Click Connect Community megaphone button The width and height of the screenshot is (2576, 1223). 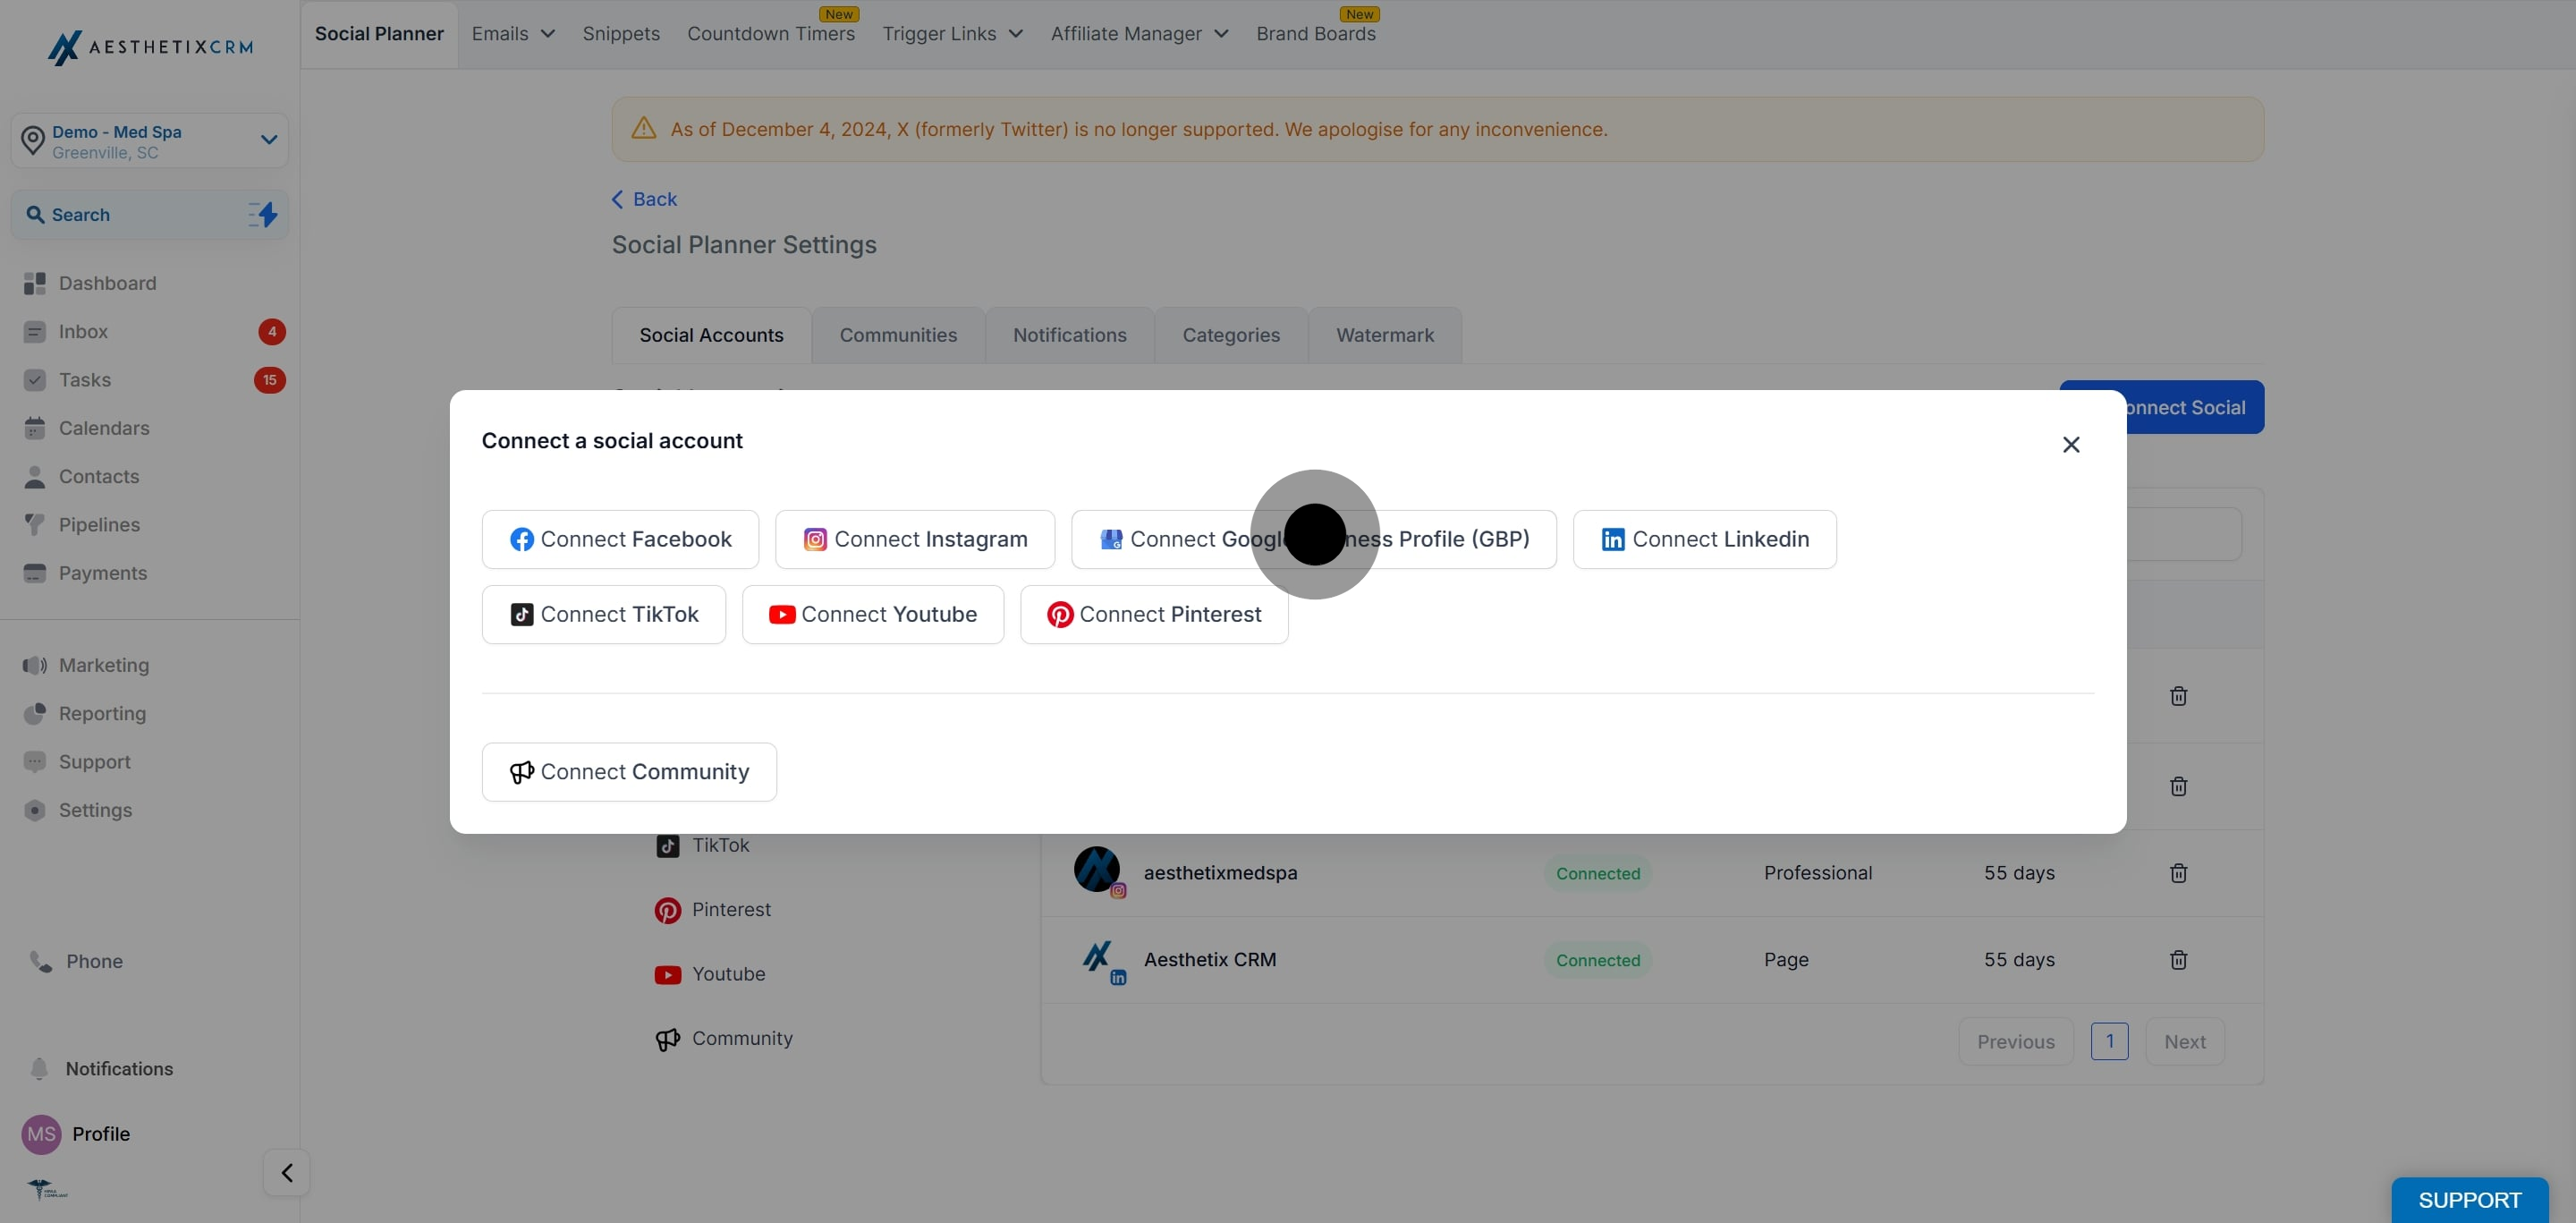pyautogui.click(x=629, y=772)
